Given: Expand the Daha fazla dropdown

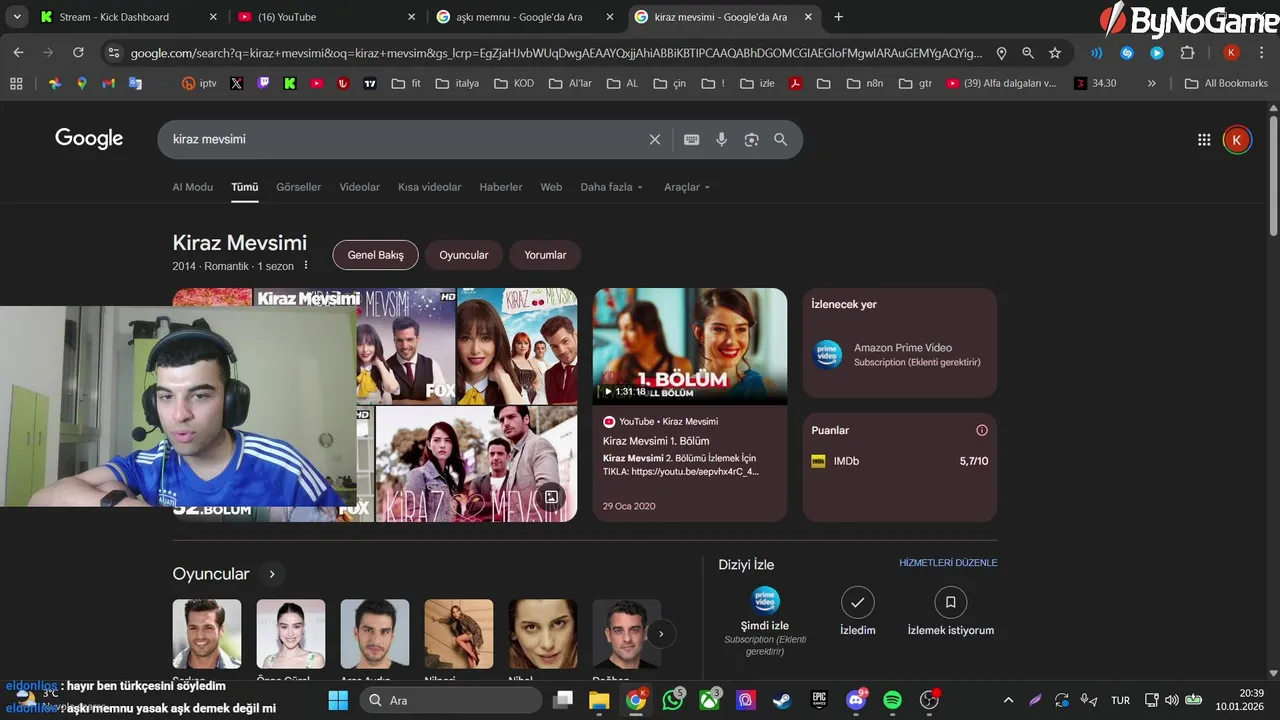Looking at the screenshot, I should (611, 187).
